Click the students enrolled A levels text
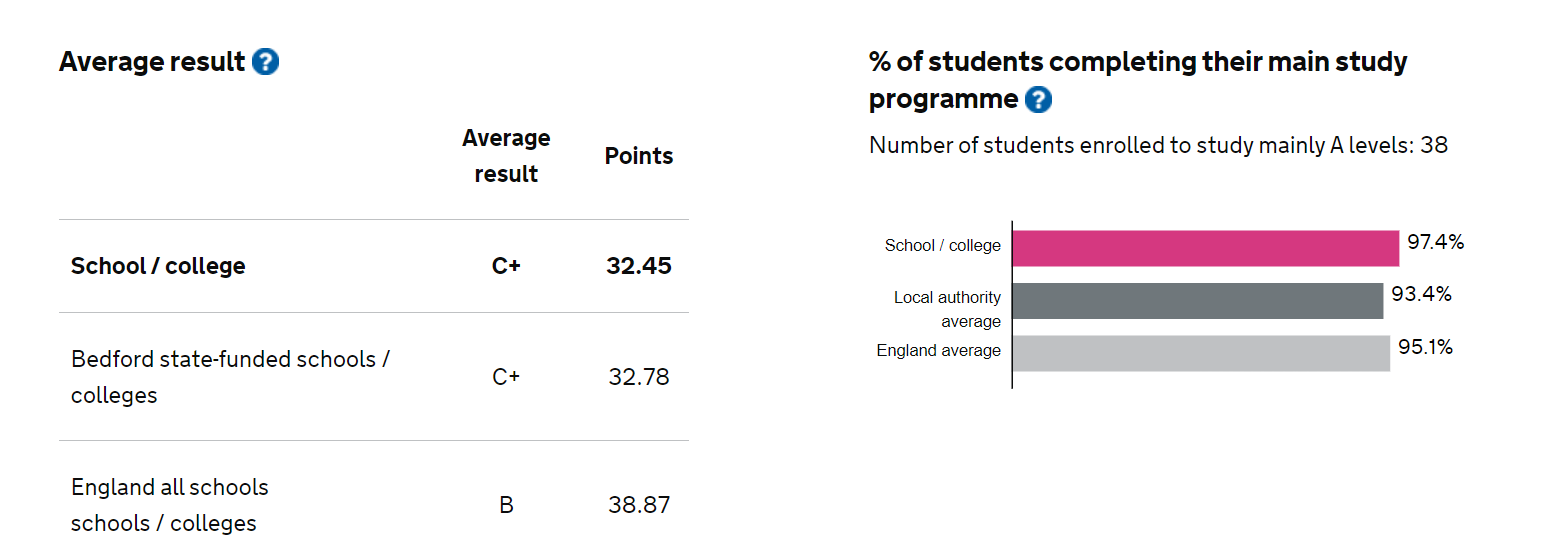Image resolution: width=1541 pixels, height=558 pixels. (1158, 145)
